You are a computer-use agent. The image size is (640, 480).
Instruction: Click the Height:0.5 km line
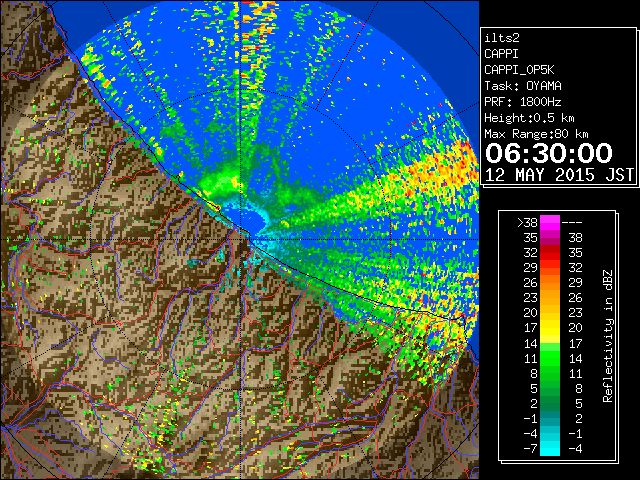click(x=529, y=118)
